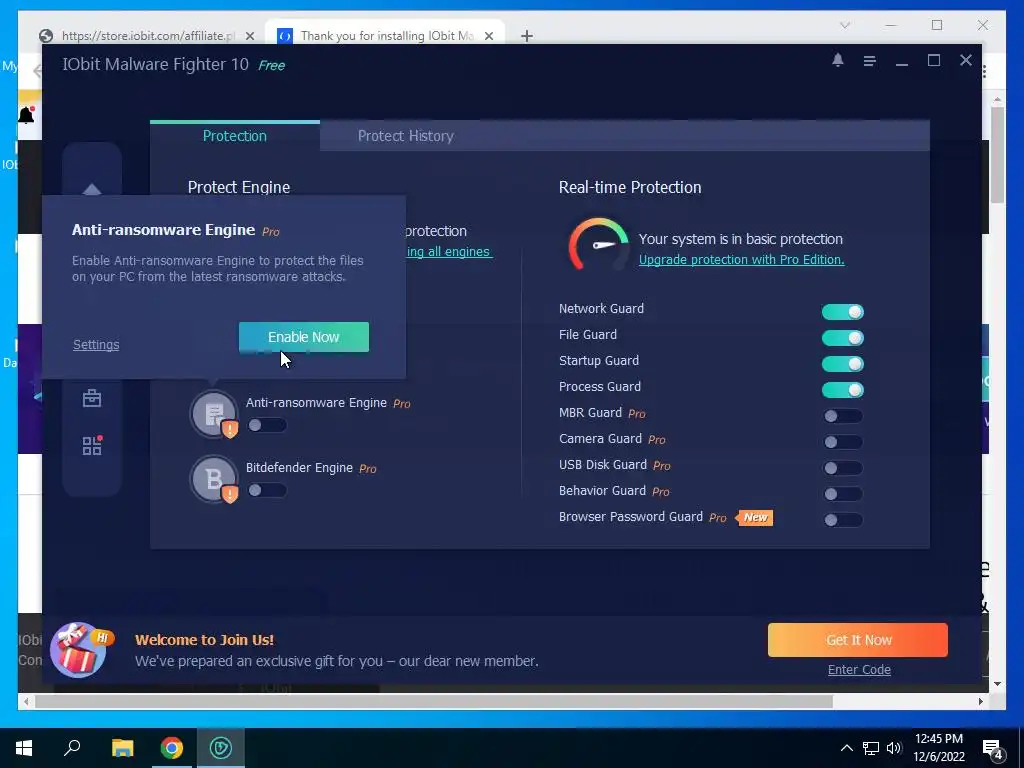
Task: Close the store.iobit.com affiliate tab
Action: [x=249, y=36]
